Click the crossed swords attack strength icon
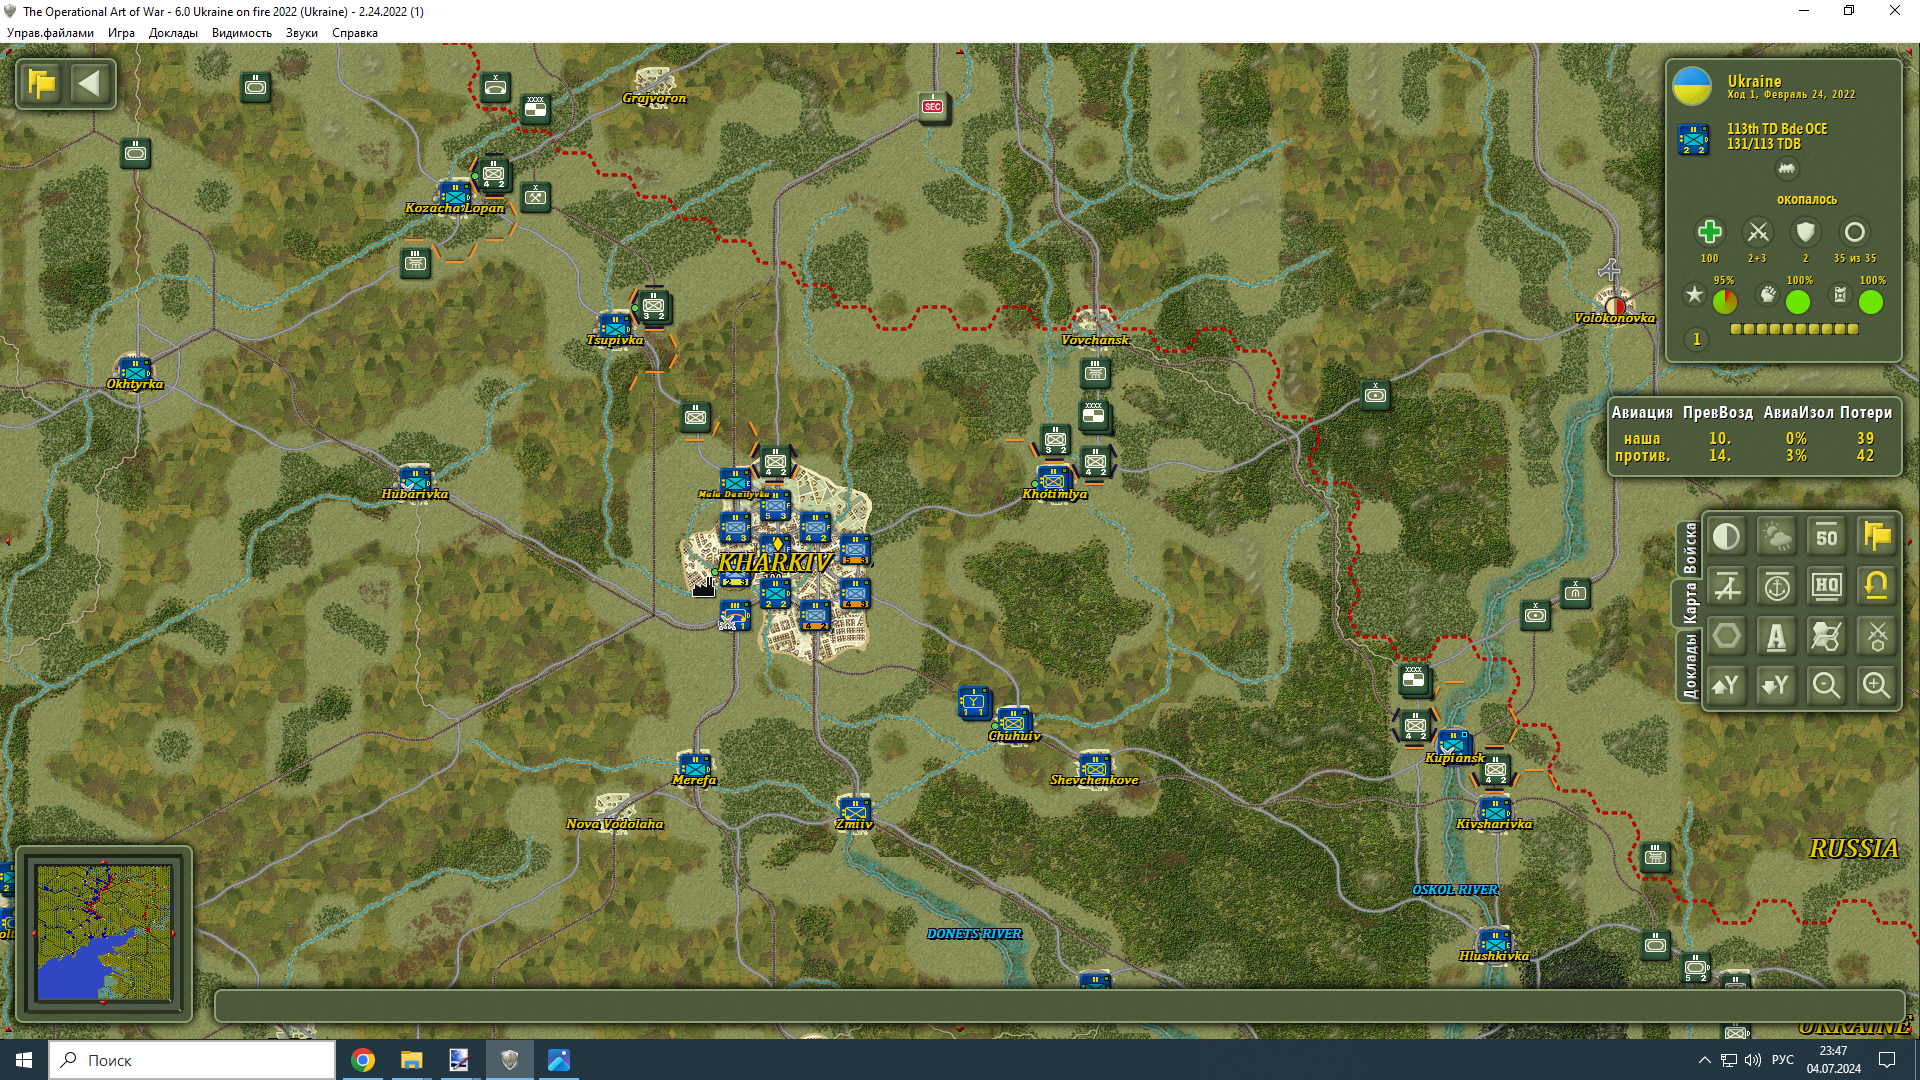Viewport: 1920px width, 1080px height. 1757,233
